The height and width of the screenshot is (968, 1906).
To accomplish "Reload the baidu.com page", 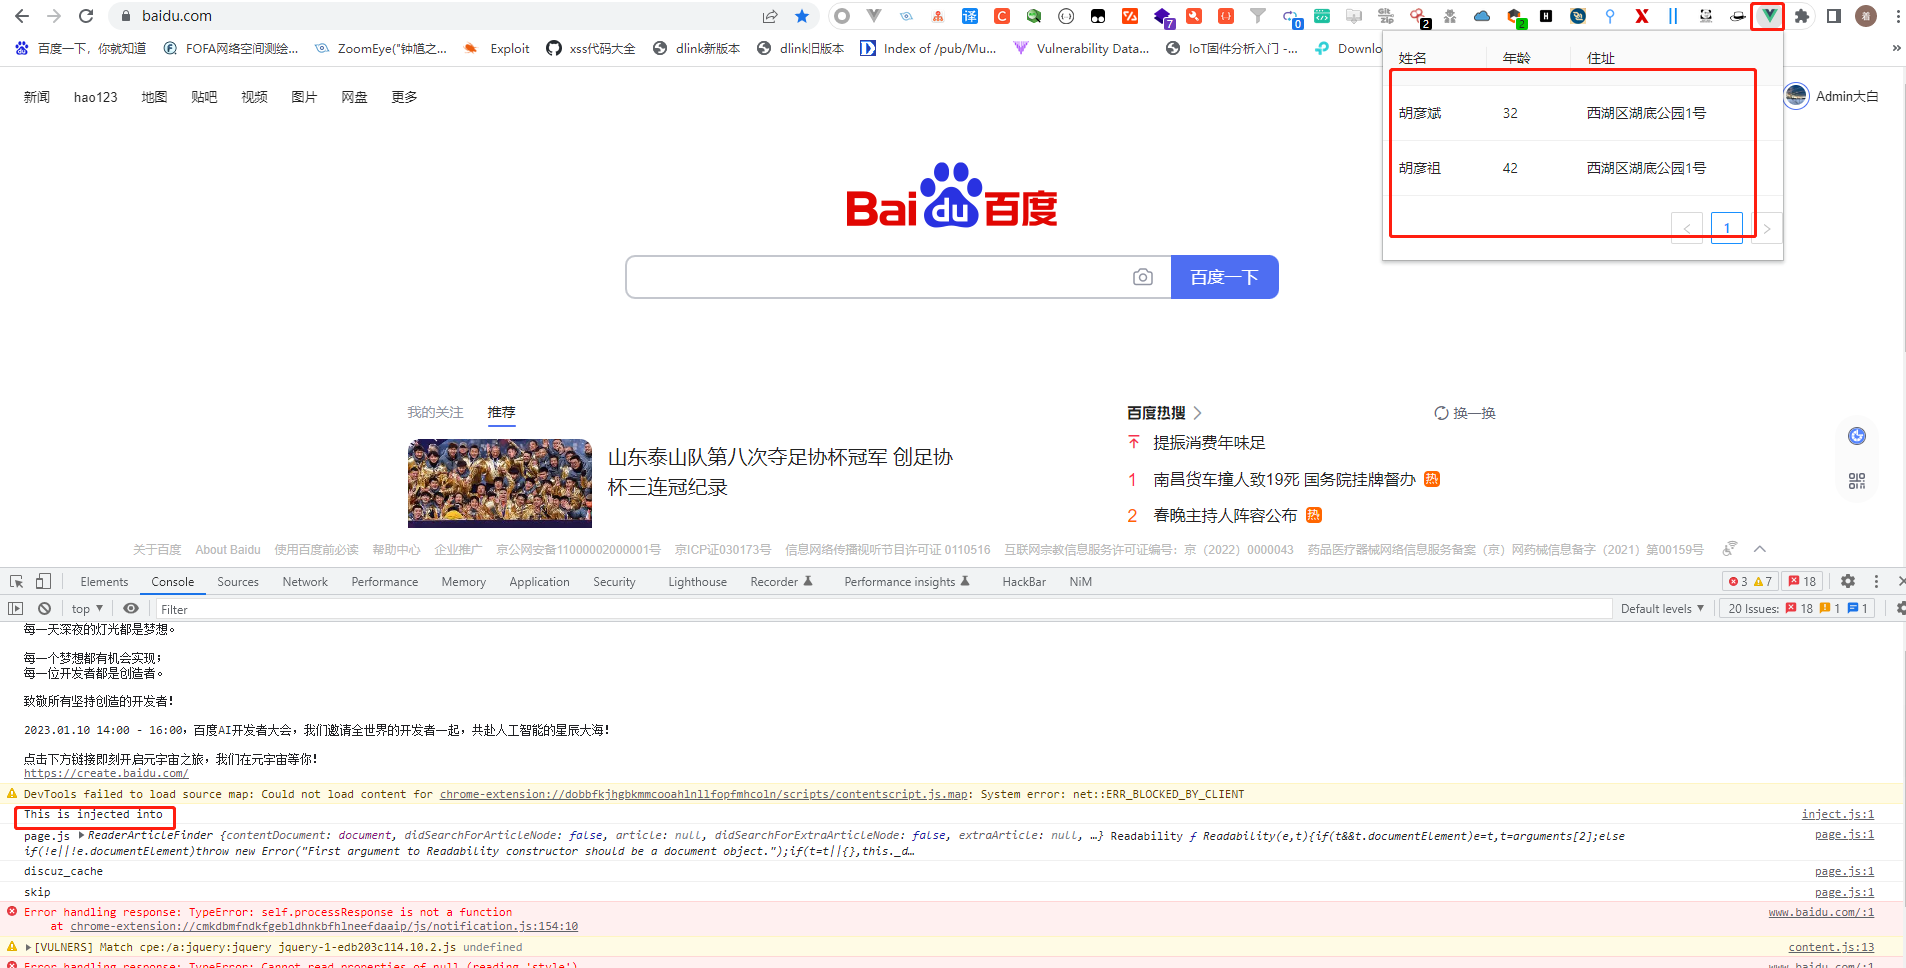I will tap(86, 16).
